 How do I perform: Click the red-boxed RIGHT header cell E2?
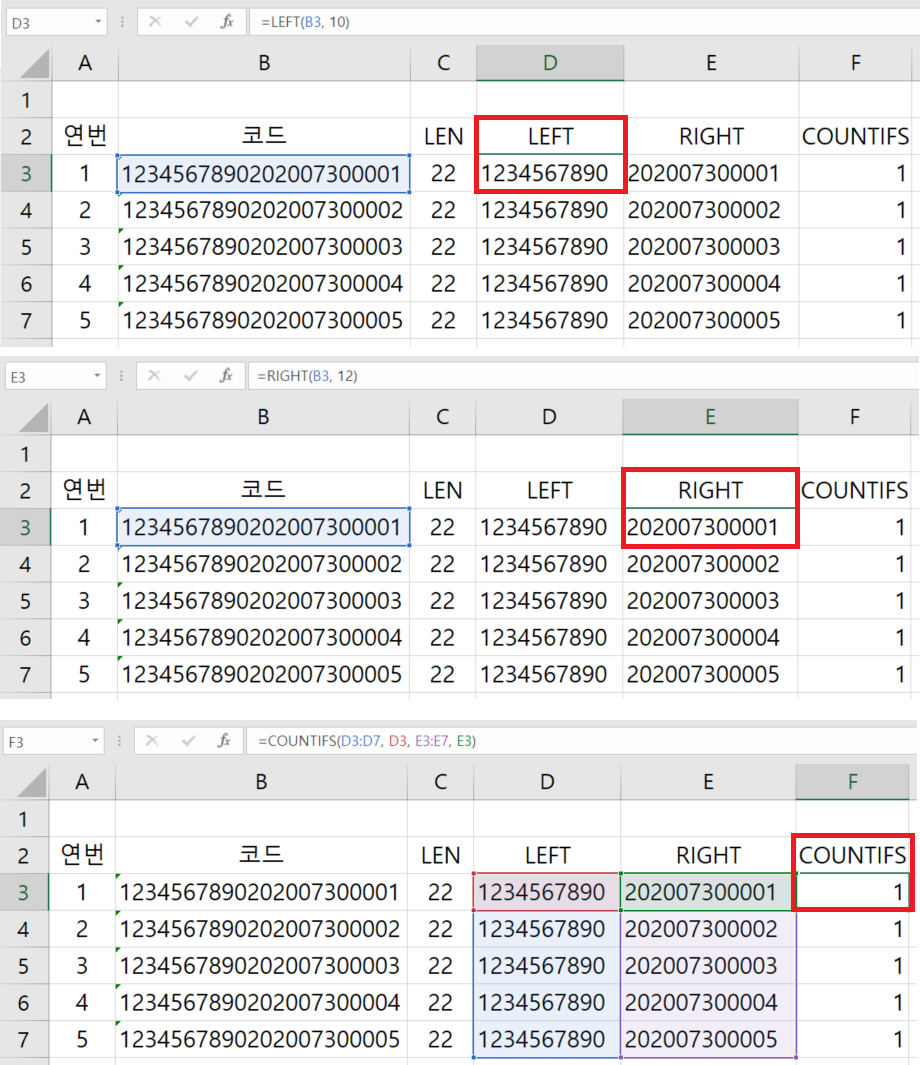click(710, 490)
